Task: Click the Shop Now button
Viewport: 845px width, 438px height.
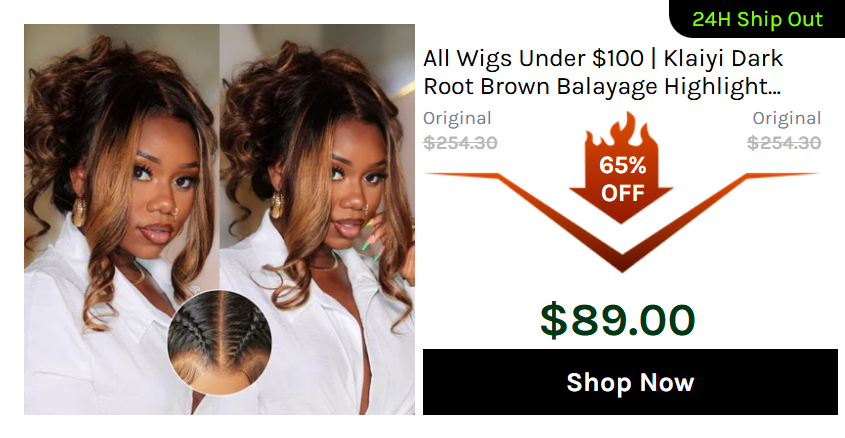Action: click(630, 382)
